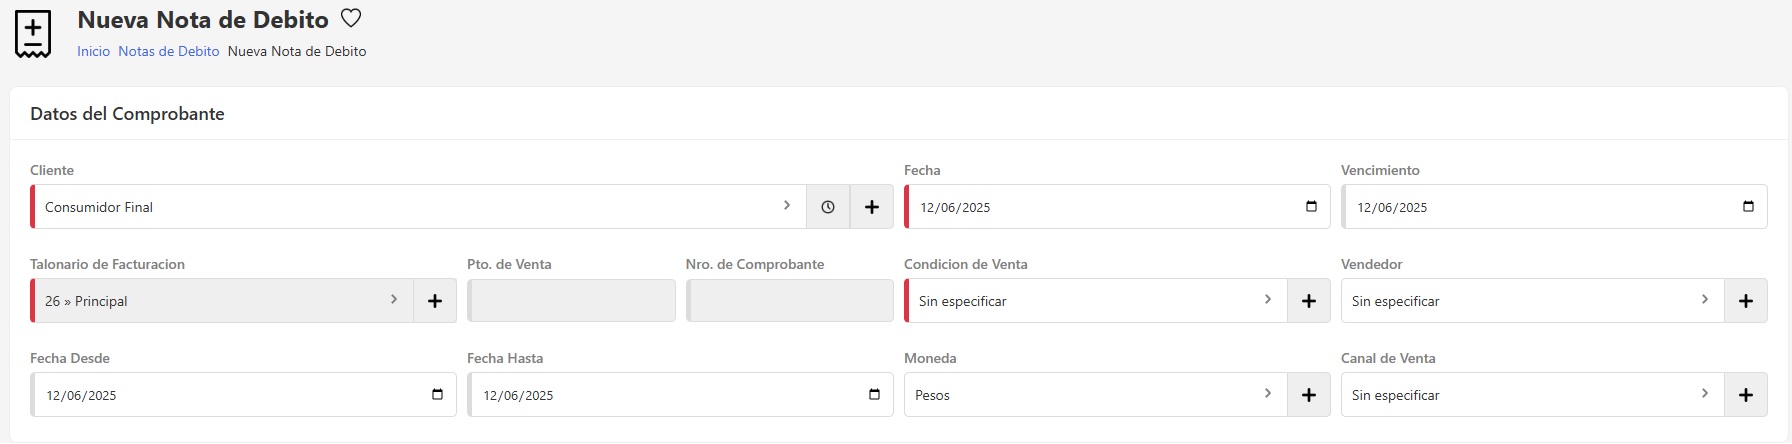Image resolution: width=1792 pixels, height=444 pixels.
Task: Open calendar picker for Fecha field
Action: coord(1311,207)
